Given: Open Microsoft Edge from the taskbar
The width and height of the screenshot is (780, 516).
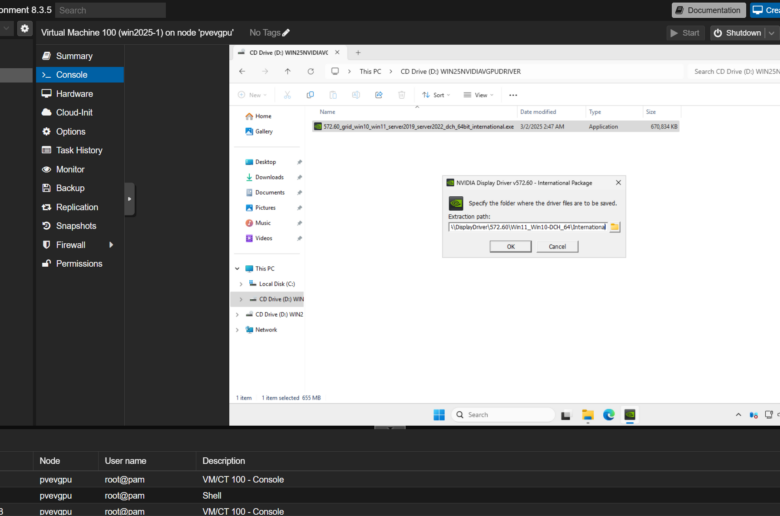Looking at the screenshot, I should [609, 415].
